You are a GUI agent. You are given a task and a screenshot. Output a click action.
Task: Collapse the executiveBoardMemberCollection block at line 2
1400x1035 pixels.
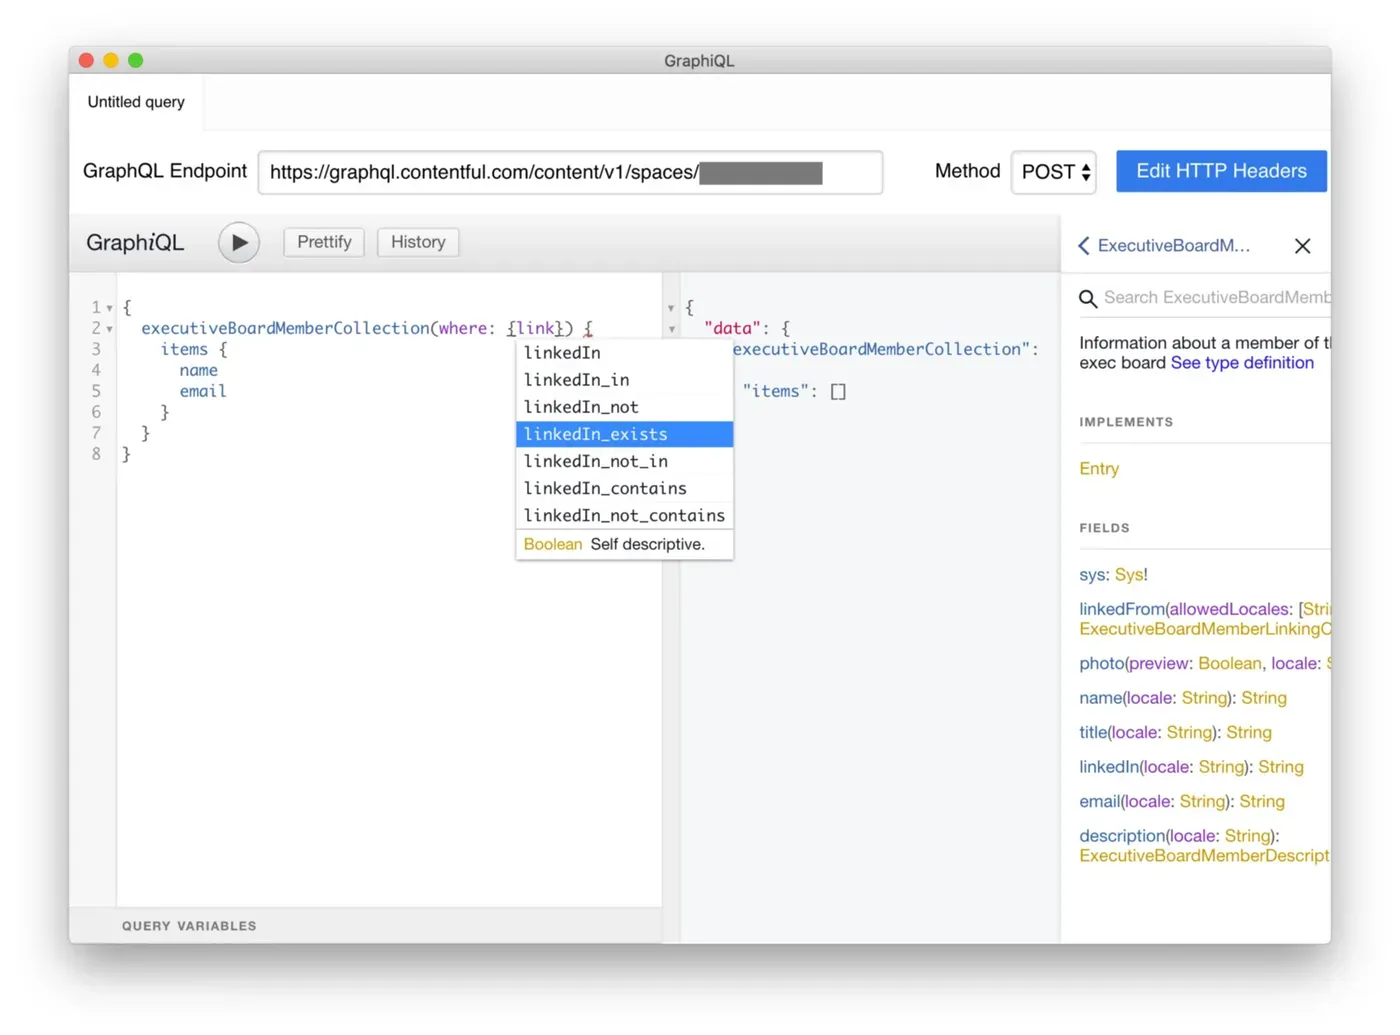click(109, 328)
